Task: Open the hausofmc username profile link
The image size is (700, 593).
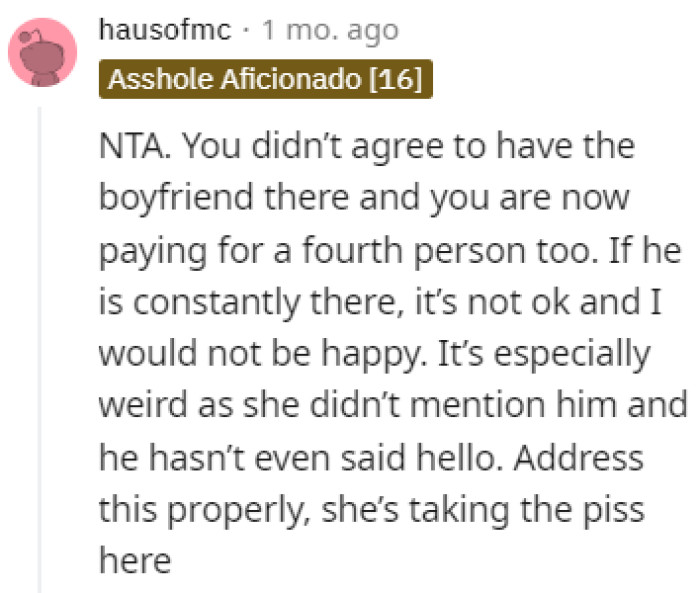Action: point(164,30)
